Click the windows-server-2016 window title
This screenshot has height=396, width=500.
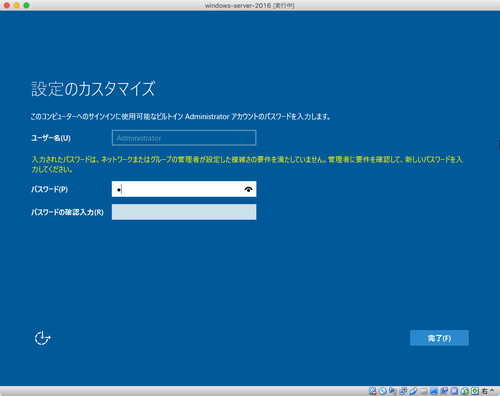[250, 6]
